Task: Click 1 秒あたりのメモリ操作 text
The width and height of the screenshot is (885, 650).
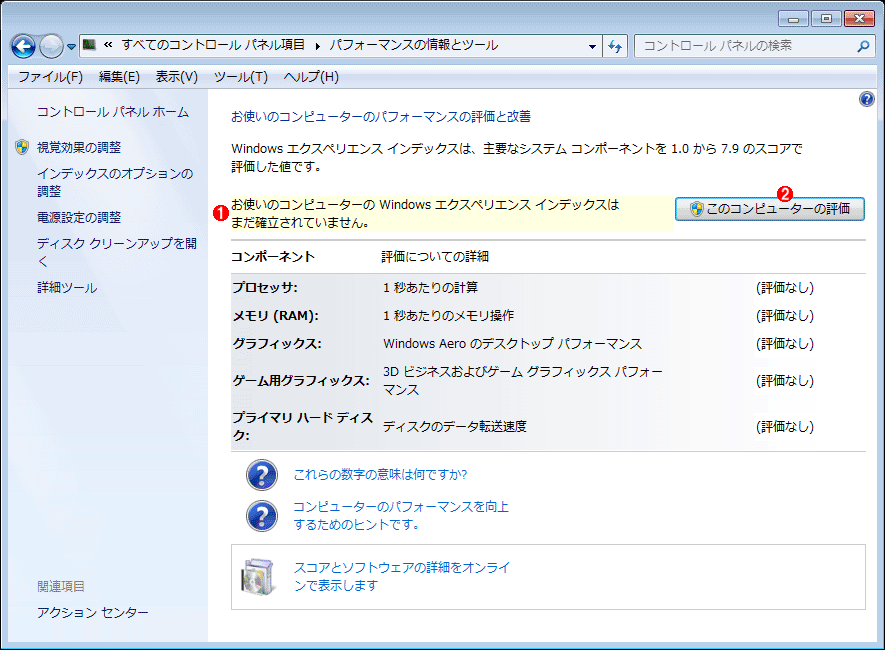Action: [449, 316]
